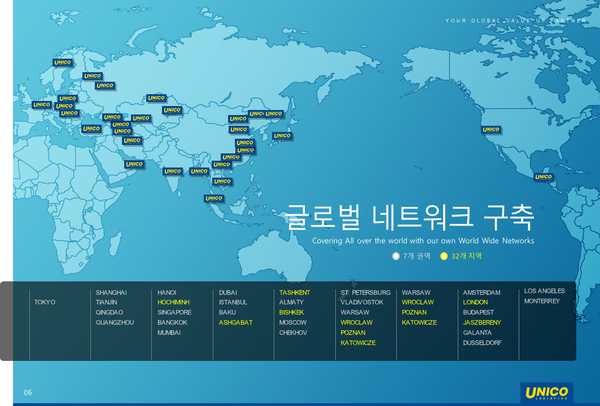The height and width of the screenshot is (406, 600).
Task: Open the SHANGHAI city entry
Action: [110, 292]
